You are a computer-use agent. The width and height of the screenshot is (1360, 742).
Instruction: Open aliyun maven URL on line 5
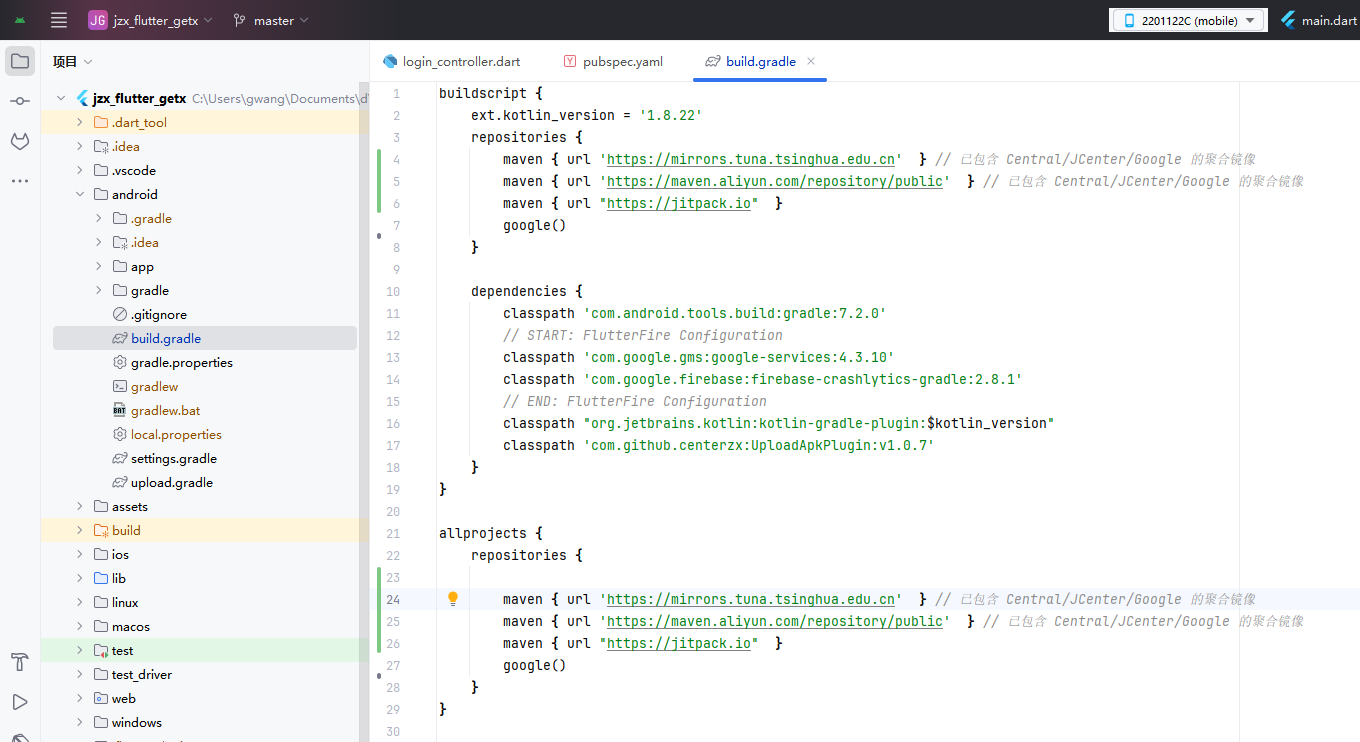click(775, 181)
